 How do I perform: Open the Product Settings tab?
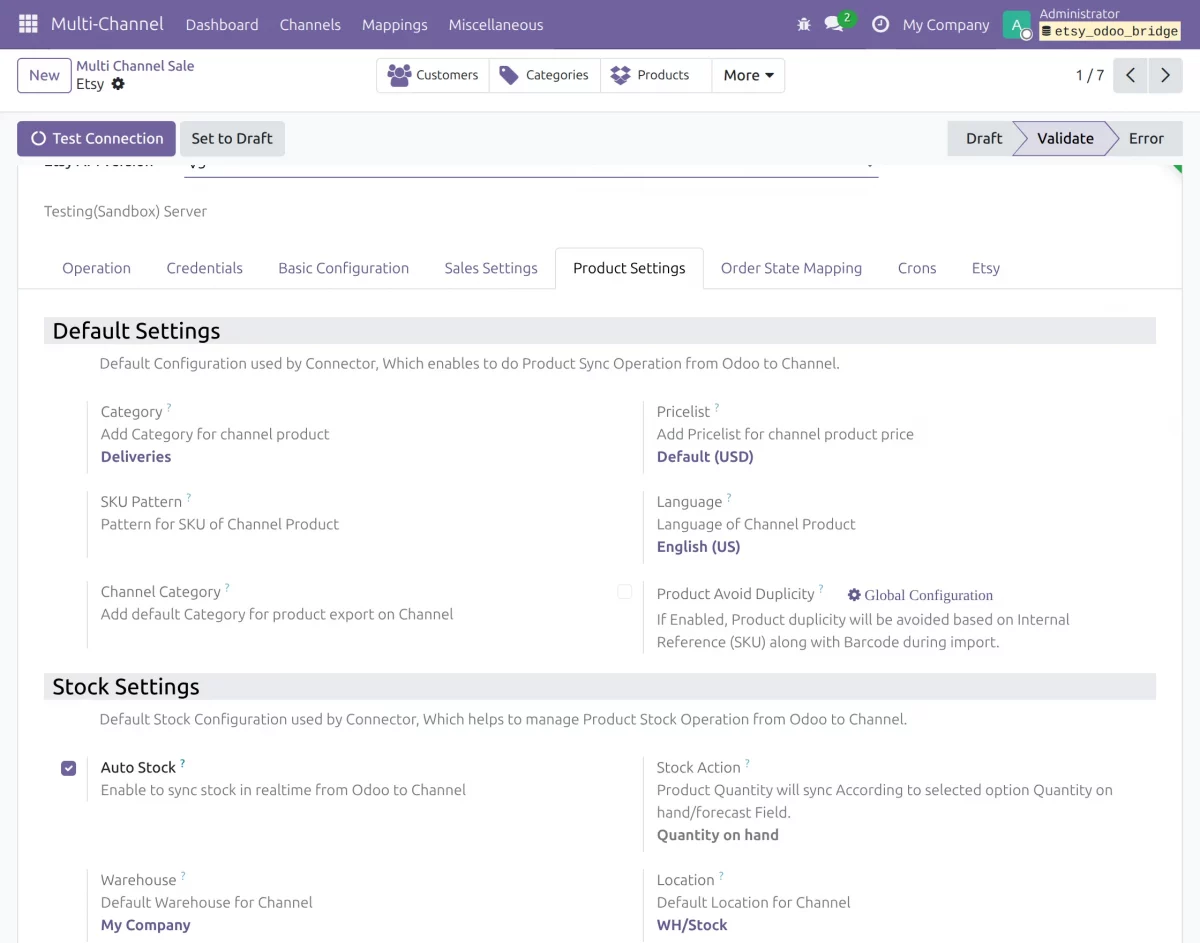(x=629, y=268)
